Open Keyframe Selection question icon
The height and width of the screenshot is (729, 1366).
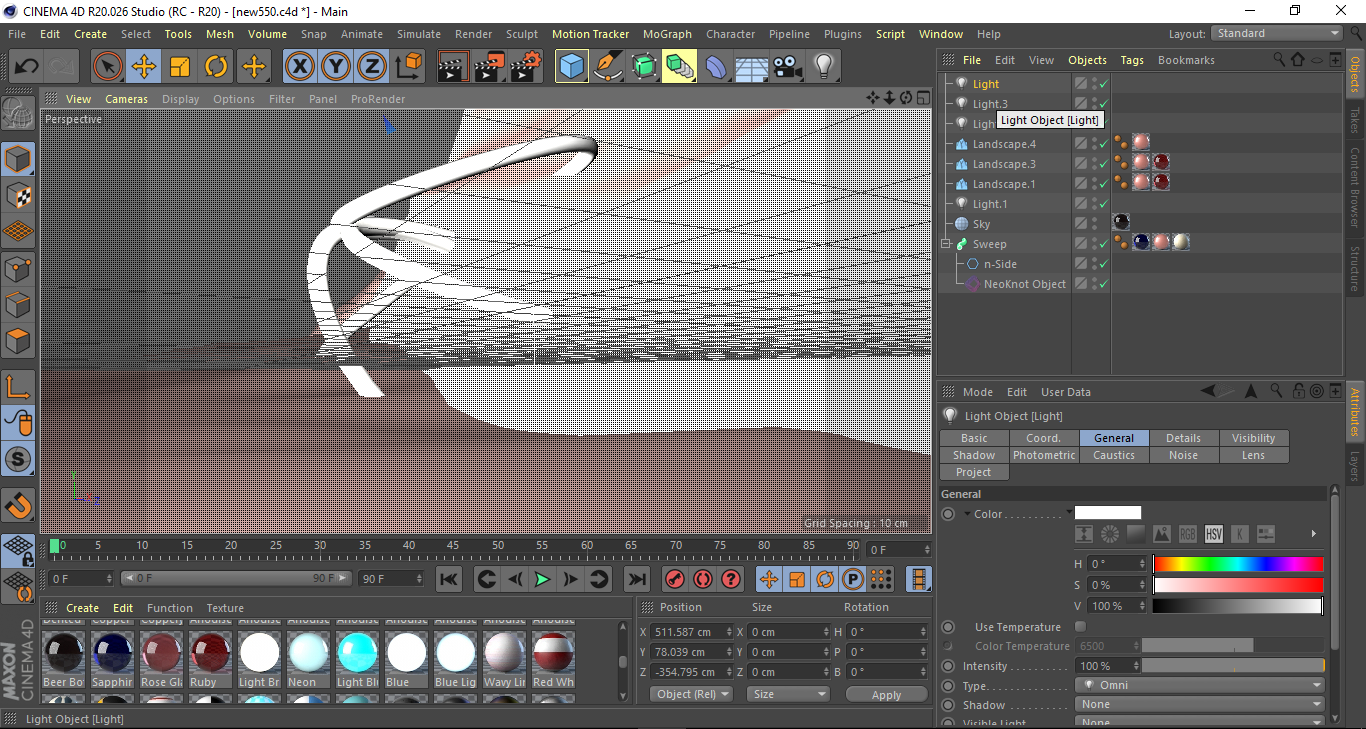click(731, 579)
